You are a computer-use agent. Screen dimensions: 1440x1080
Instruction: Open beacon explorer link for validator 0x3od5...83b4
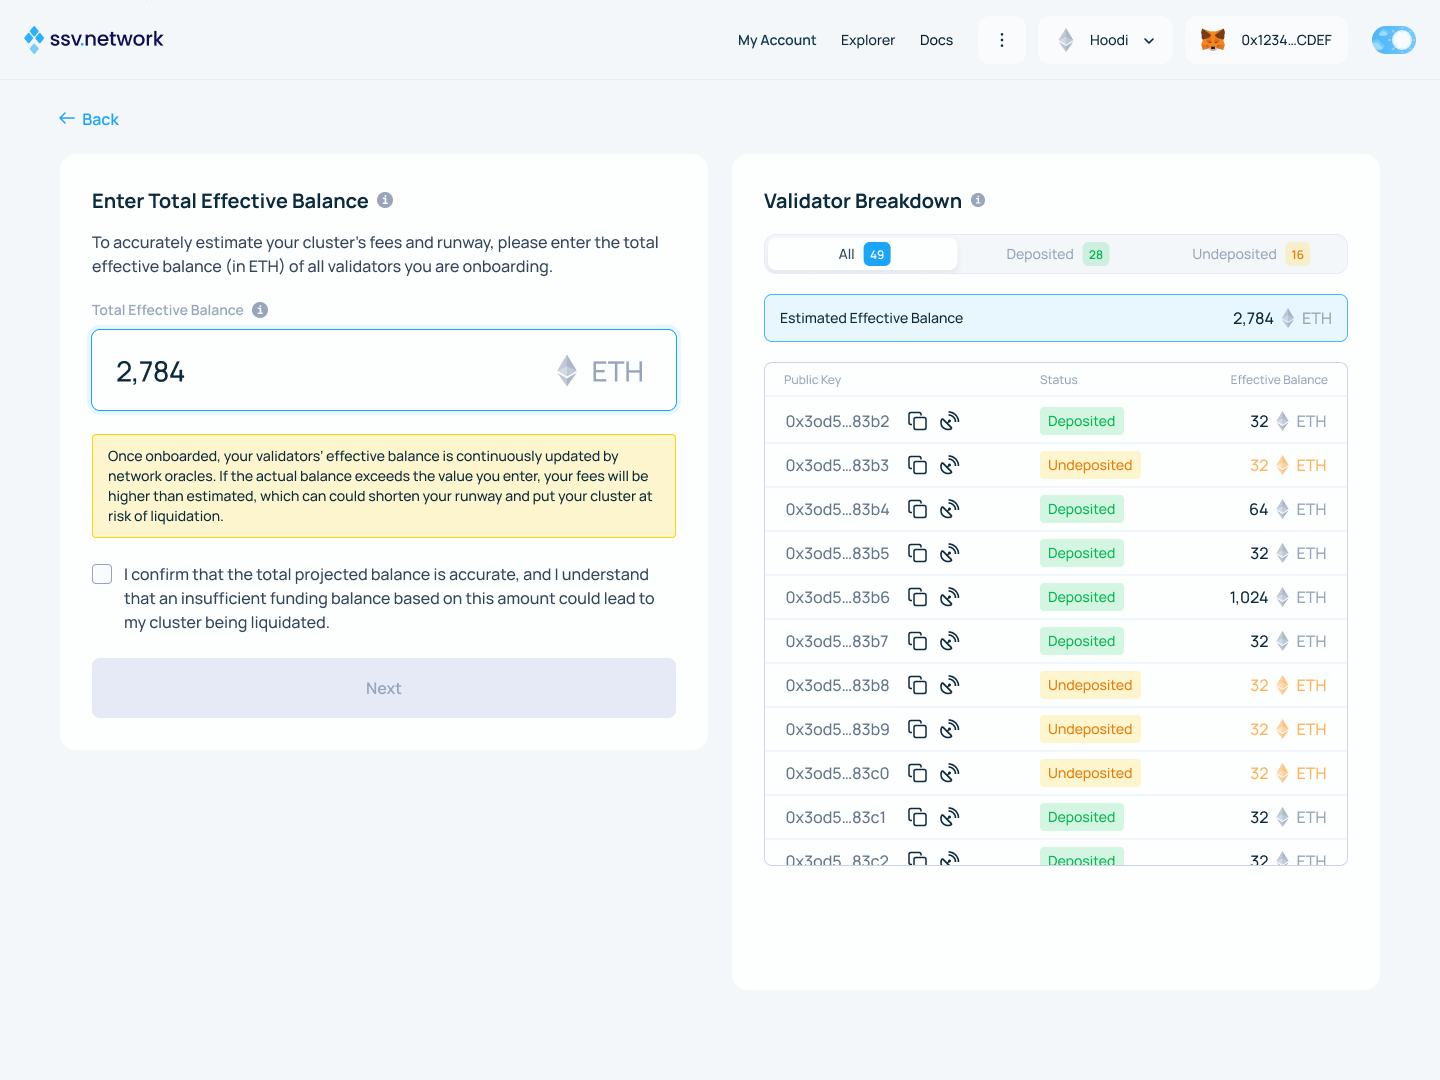(x=948, y=508)
